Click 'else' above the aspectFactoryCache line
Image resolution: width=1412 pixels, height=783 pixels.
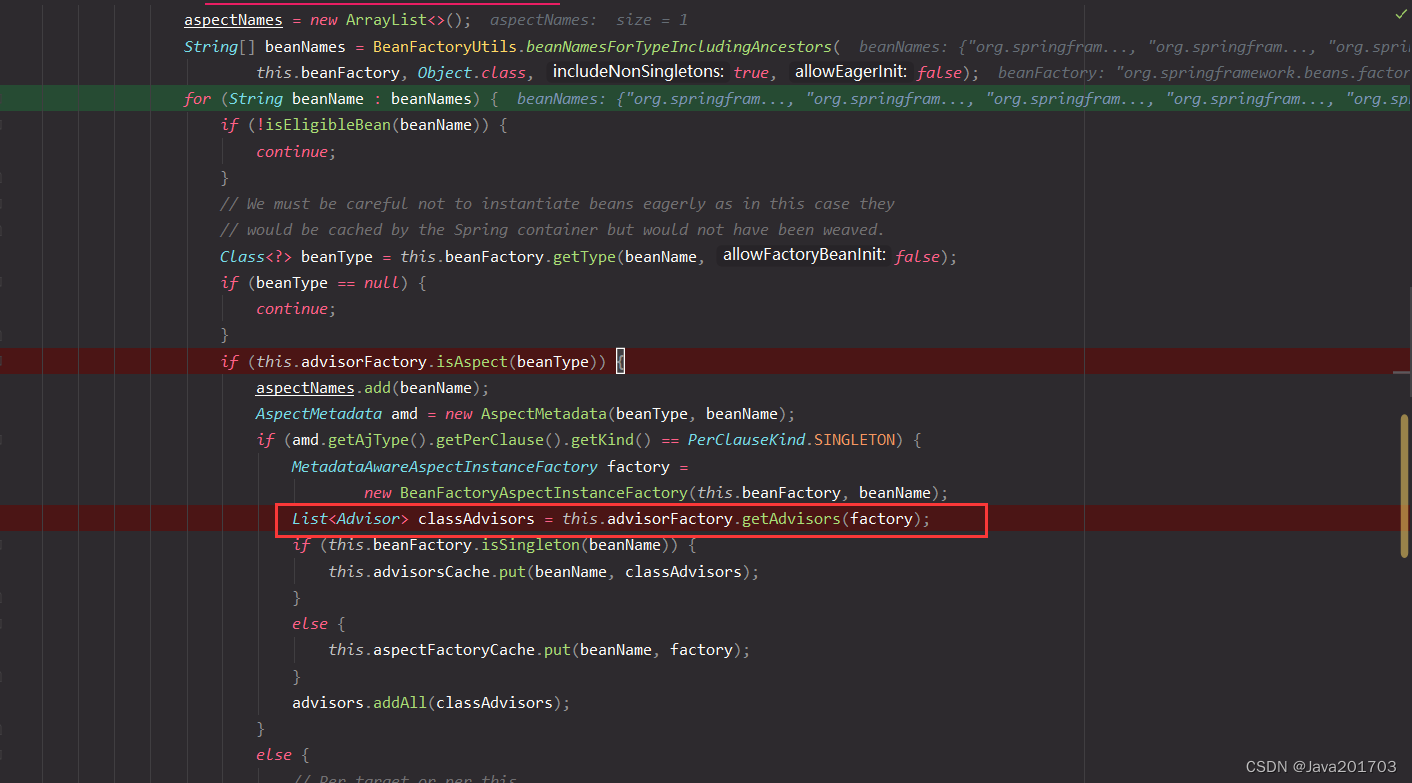coord(310,624)
